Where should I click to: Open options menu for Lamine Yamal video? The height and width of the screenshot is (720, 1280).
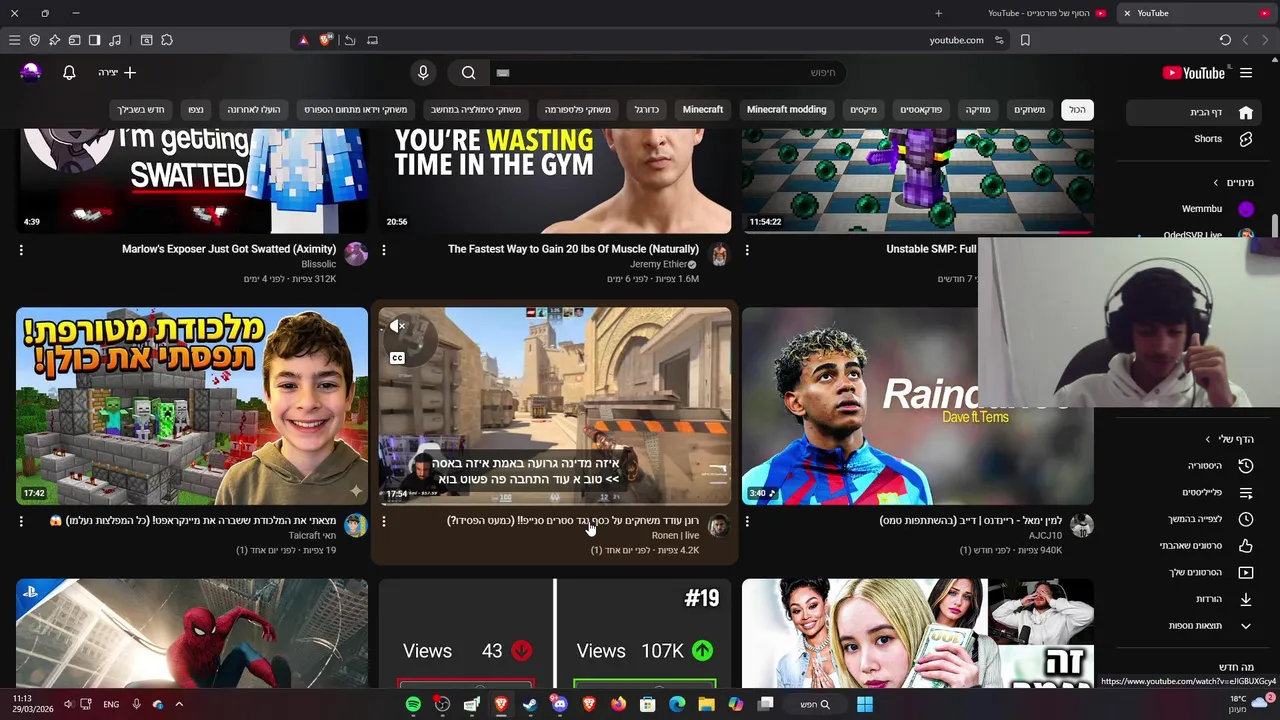(747, 521)
